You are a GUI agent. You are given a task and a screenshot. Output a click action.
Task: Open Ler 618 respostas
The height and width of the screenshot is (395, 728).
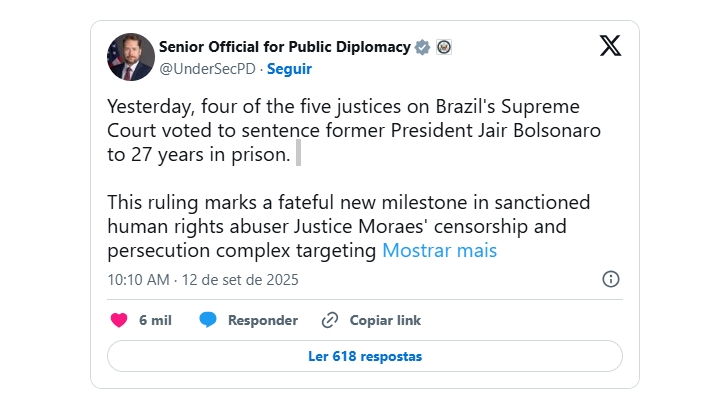coord(365,356)
